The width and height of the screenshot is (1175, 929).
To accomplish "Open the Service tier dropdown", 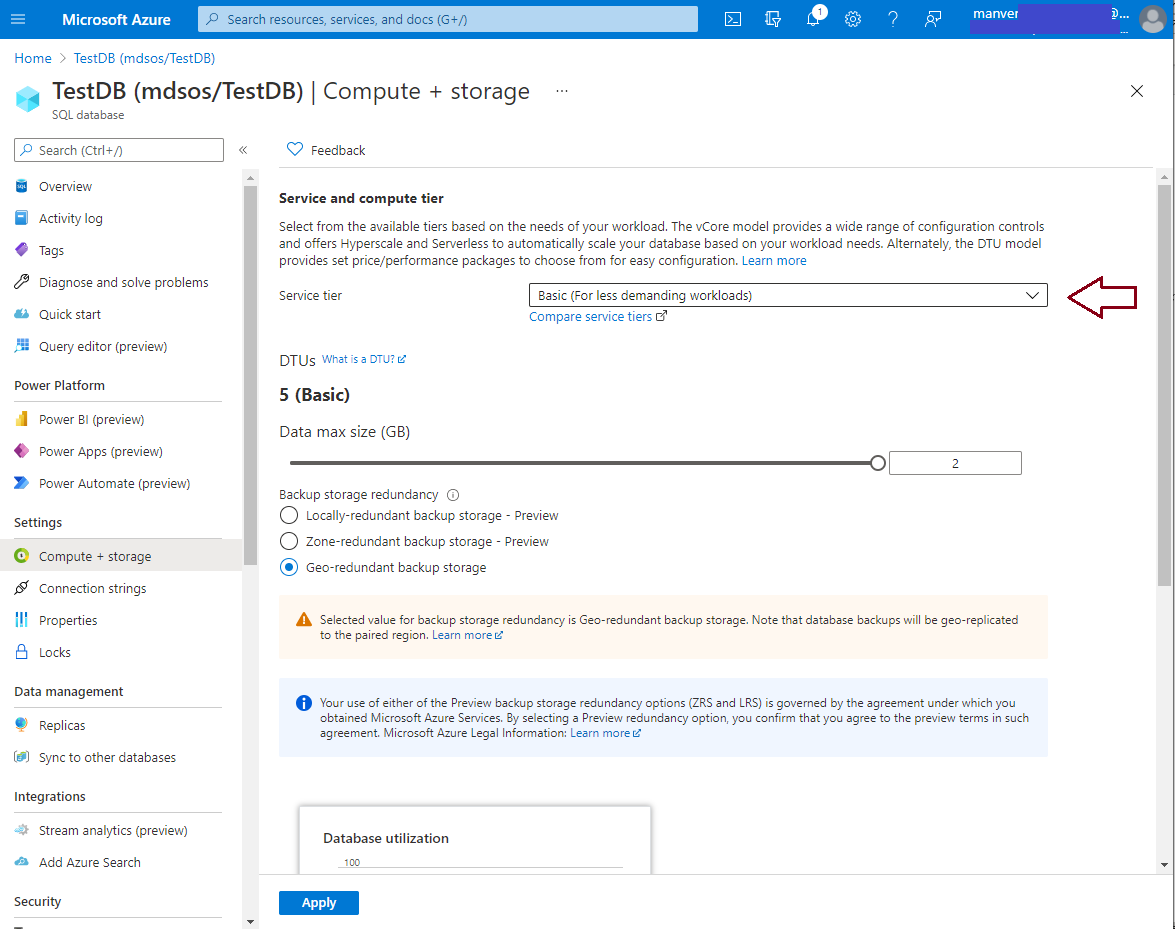I will 787,295.
